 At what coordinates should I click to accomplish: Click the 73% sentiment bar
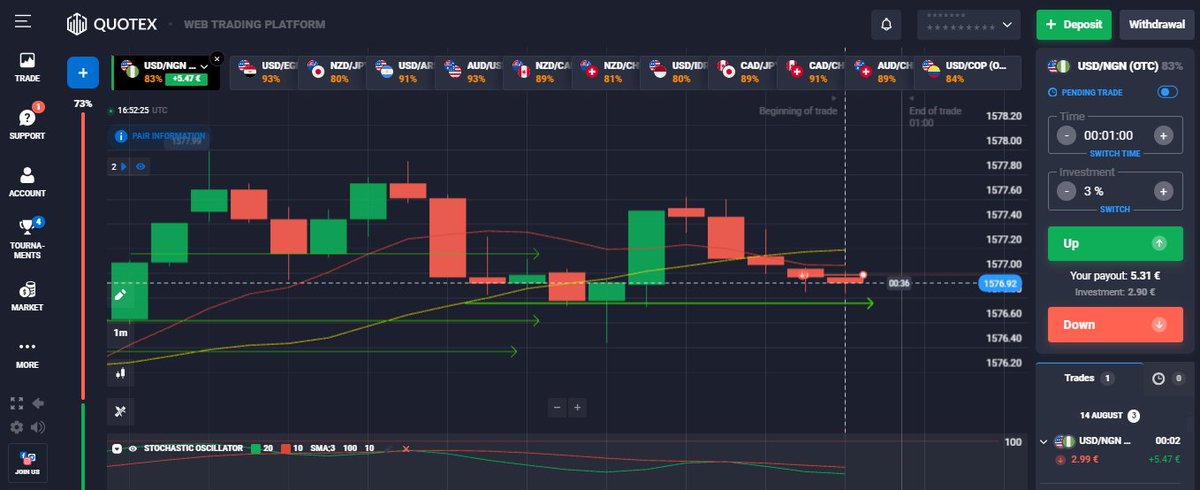pos(82,255)
